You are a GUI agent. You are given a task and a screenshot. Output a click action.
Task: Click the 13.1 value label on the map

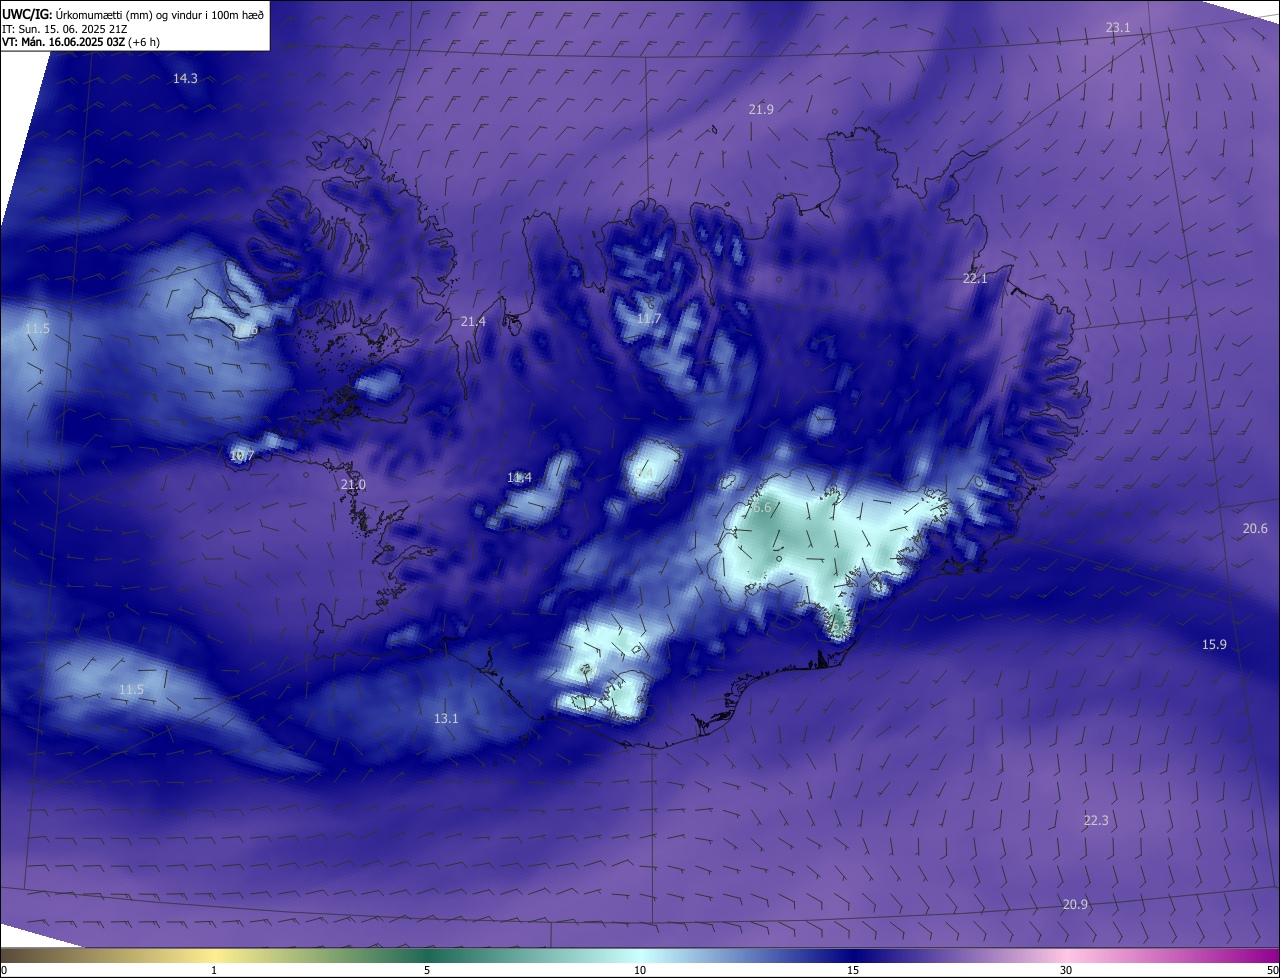pyautogui.click(x=446, y=718)
